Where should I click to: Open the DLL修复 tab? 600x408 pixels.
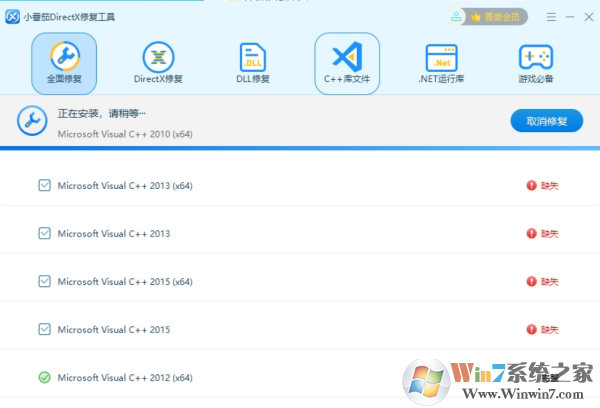click(253, 64)
